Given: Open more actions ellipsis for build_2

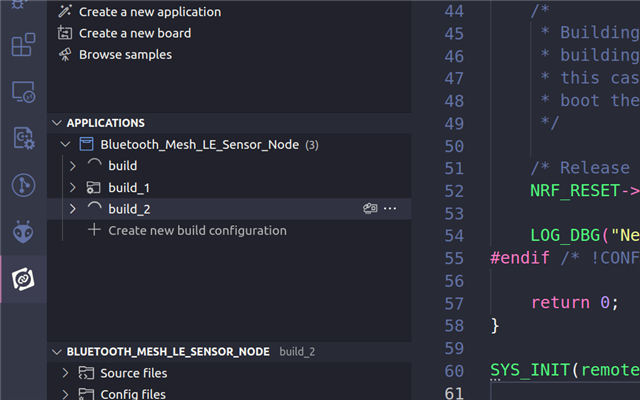Looking at the screenshot, I should point(390,209).
